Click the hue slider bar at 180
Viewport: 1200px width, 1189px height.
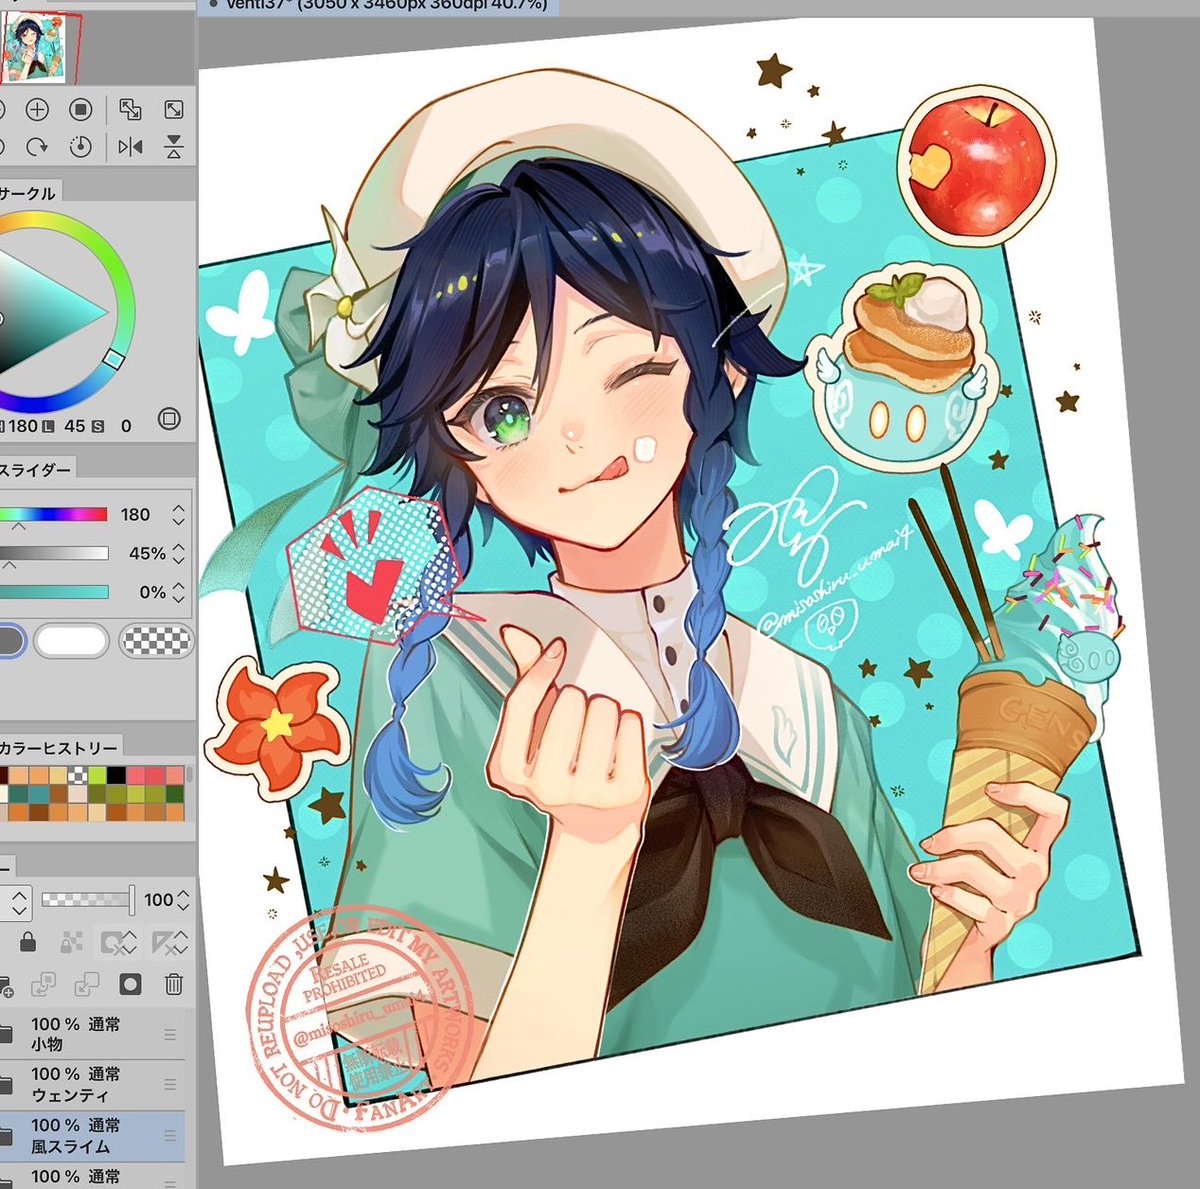(x=53, y=514)
